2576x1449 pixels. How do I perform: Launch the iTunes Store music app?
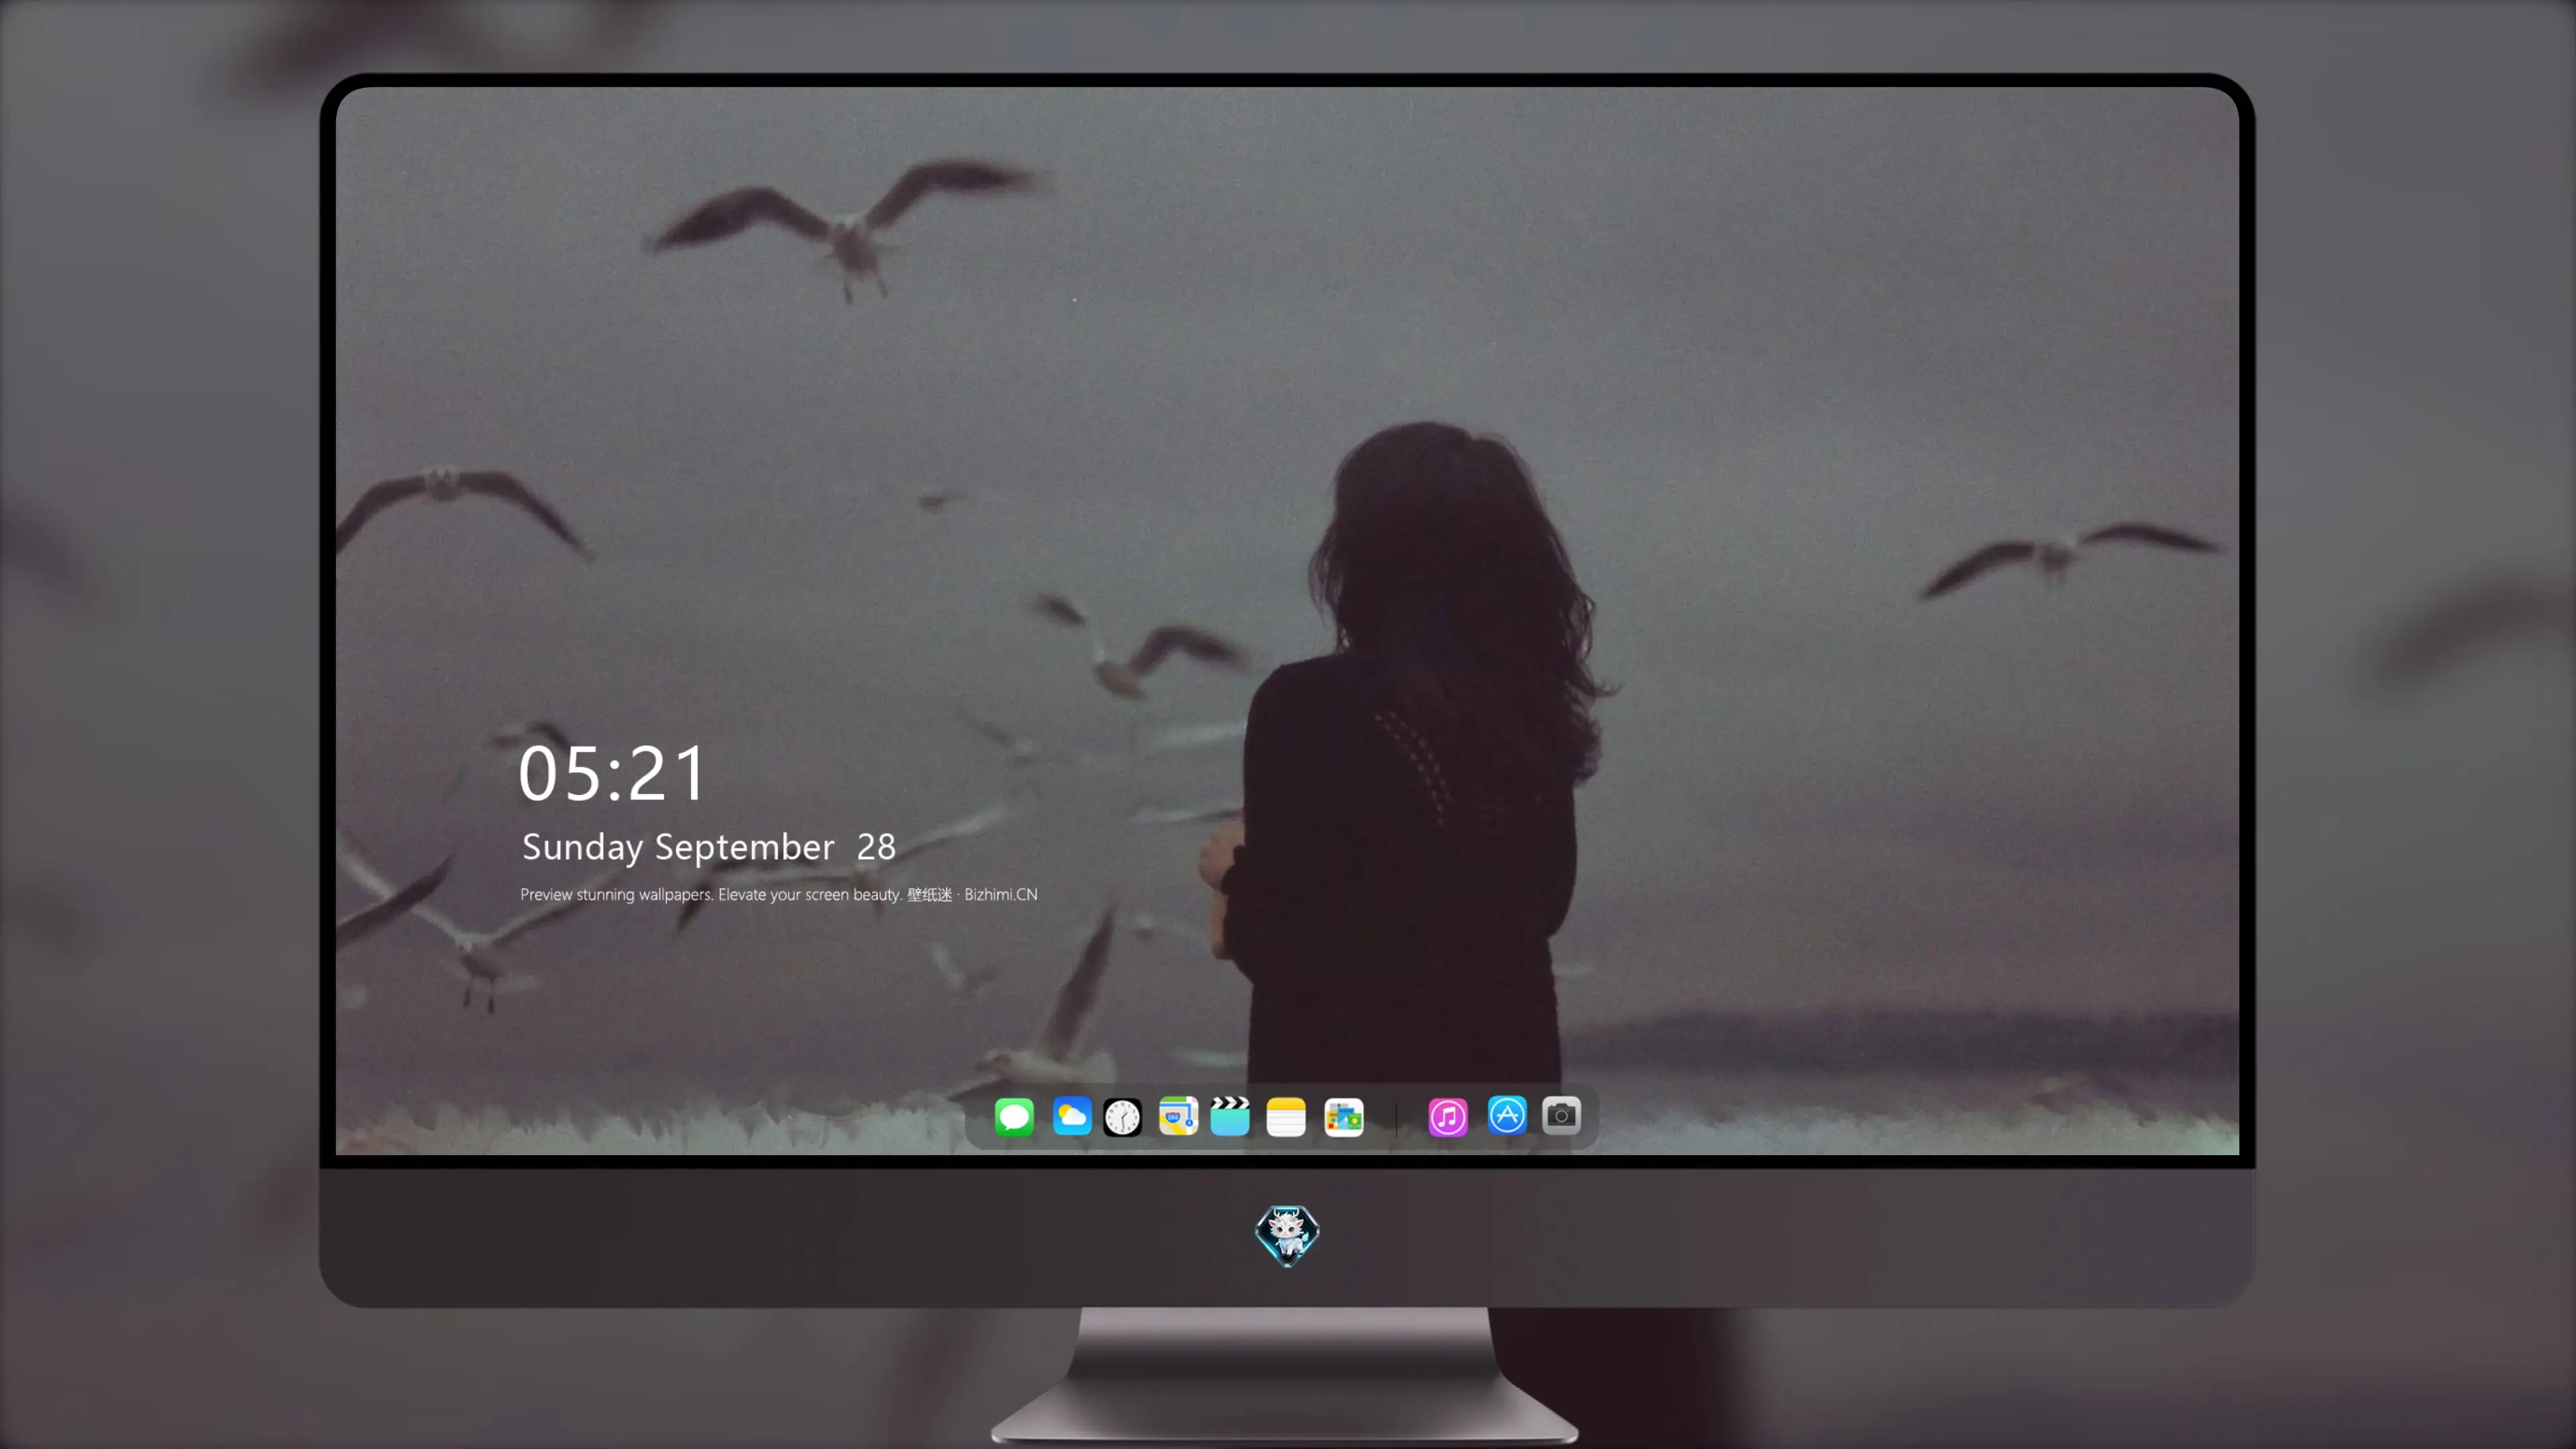pyautogui.click(x=1448, y=1116)
